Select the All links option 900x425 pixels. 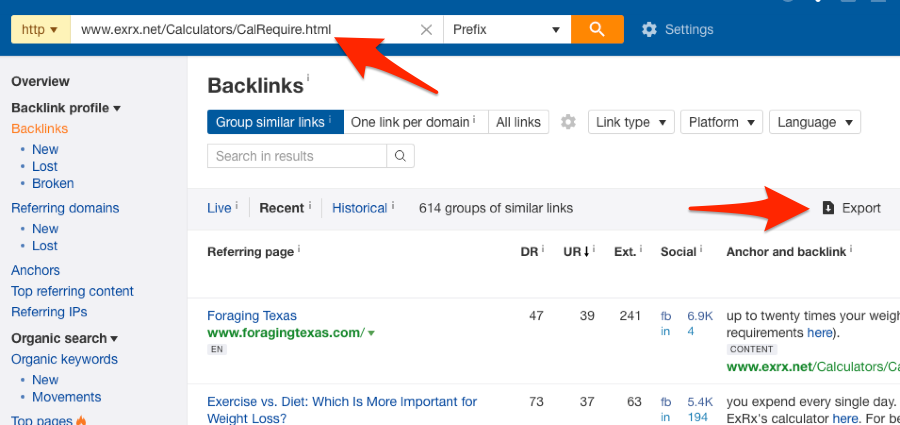click(x=518, y=122)
